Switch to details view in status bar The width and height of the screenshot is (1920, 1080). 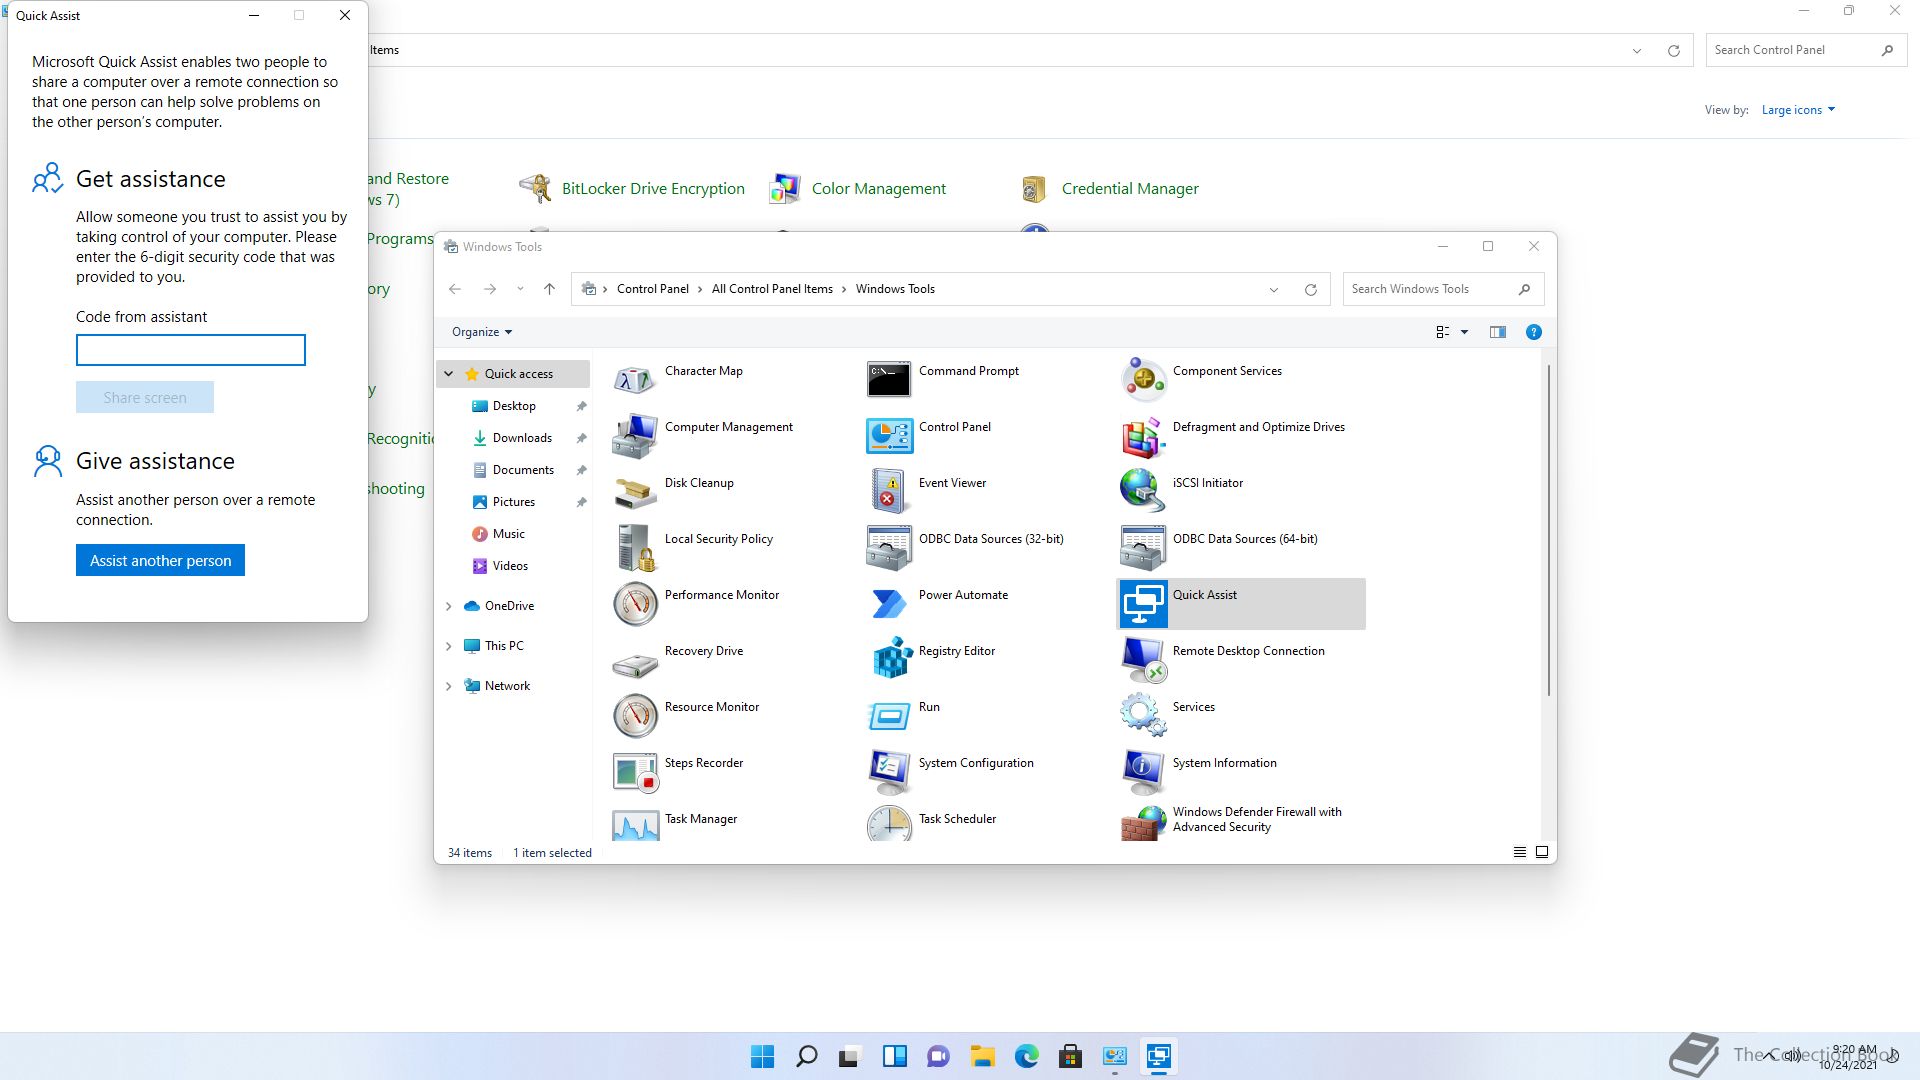coord(1519,852)
